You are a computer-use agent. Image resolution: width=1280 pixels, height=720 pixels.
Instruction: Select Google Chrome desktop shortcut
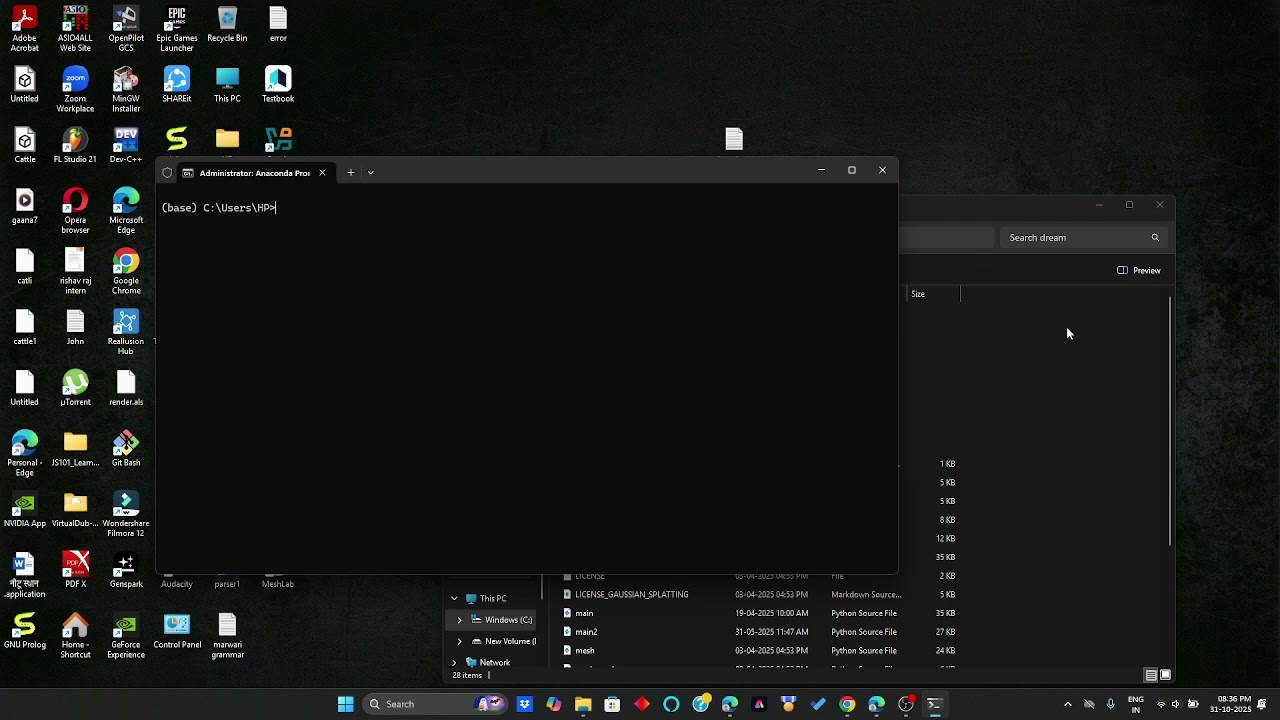tap(126, 272)
